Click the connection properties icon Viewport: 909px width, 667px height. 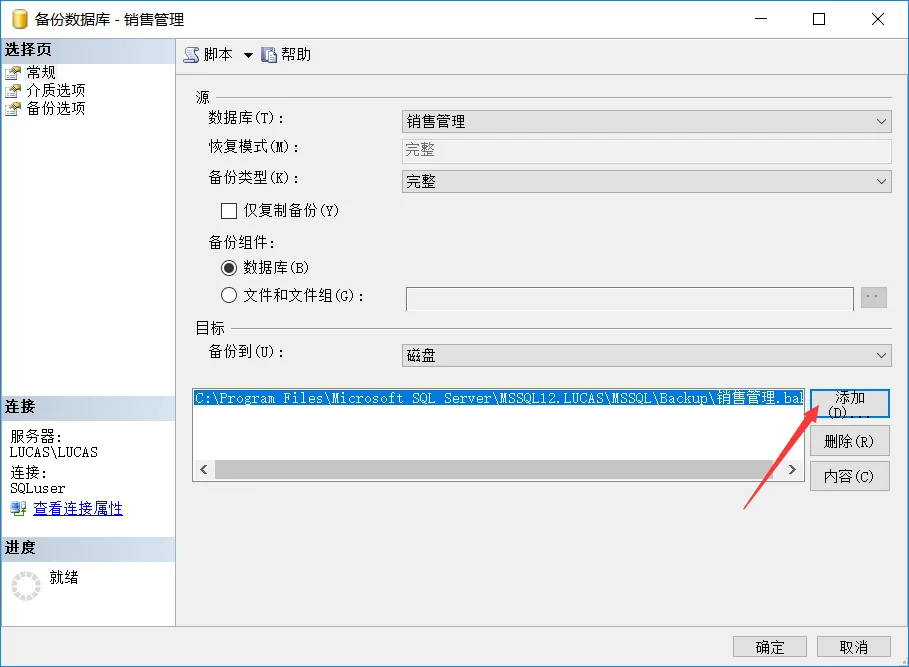pyautogui.click(x=18, y=509)
